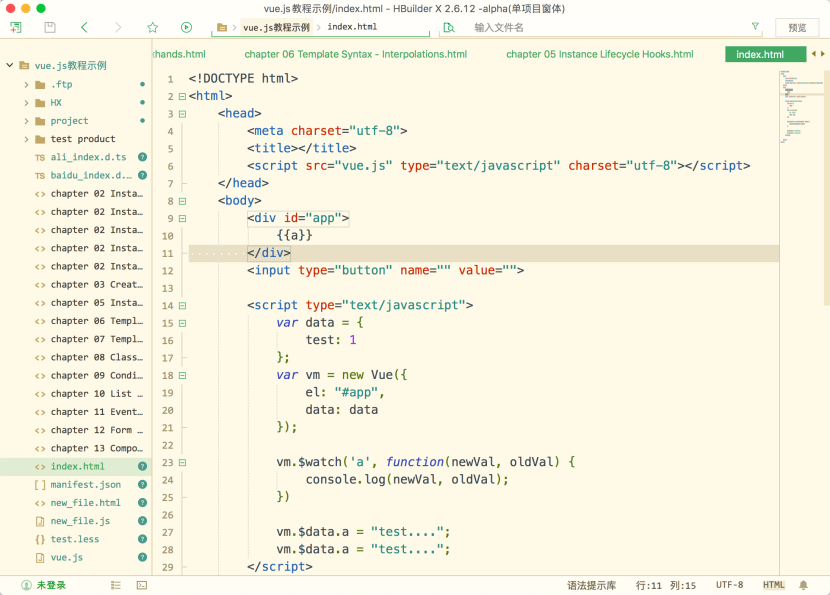The width and height of the screenshot is (830, 595).
Task: Click the code minimap preview
Action: coord(801,106)
